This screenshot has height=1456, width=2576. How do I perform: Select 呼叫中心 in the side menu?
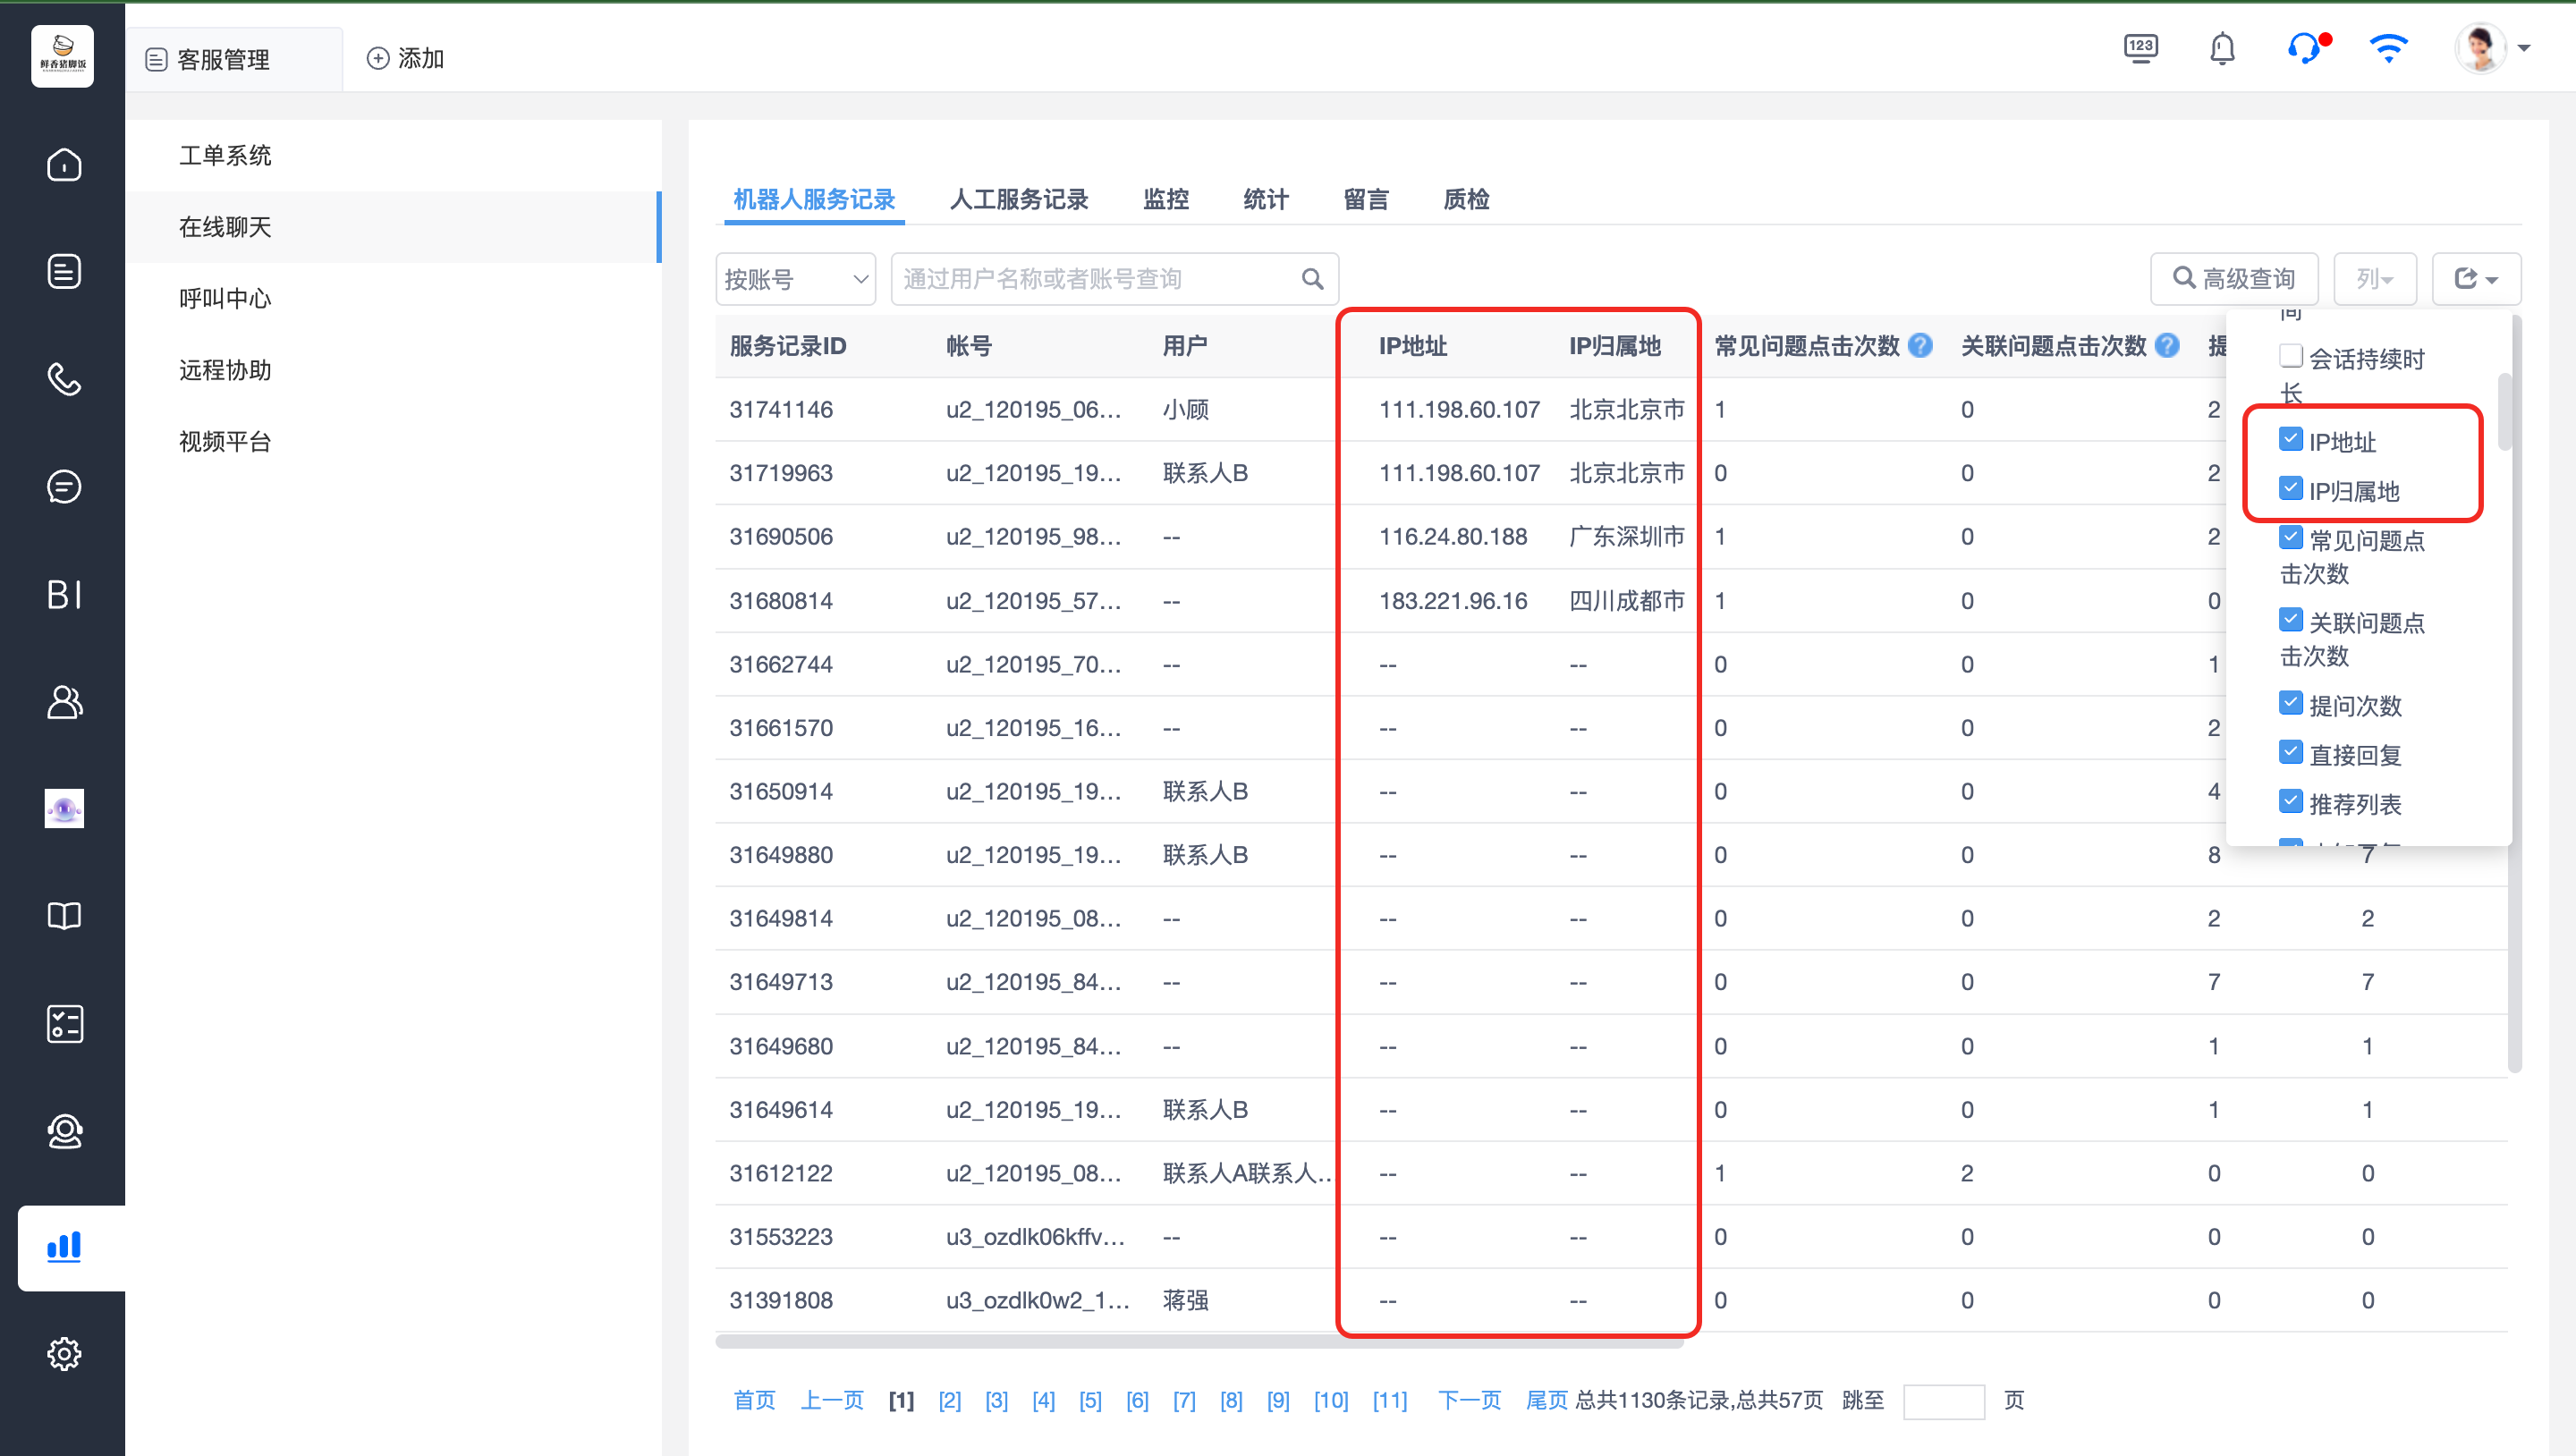[x=225, y=298]
